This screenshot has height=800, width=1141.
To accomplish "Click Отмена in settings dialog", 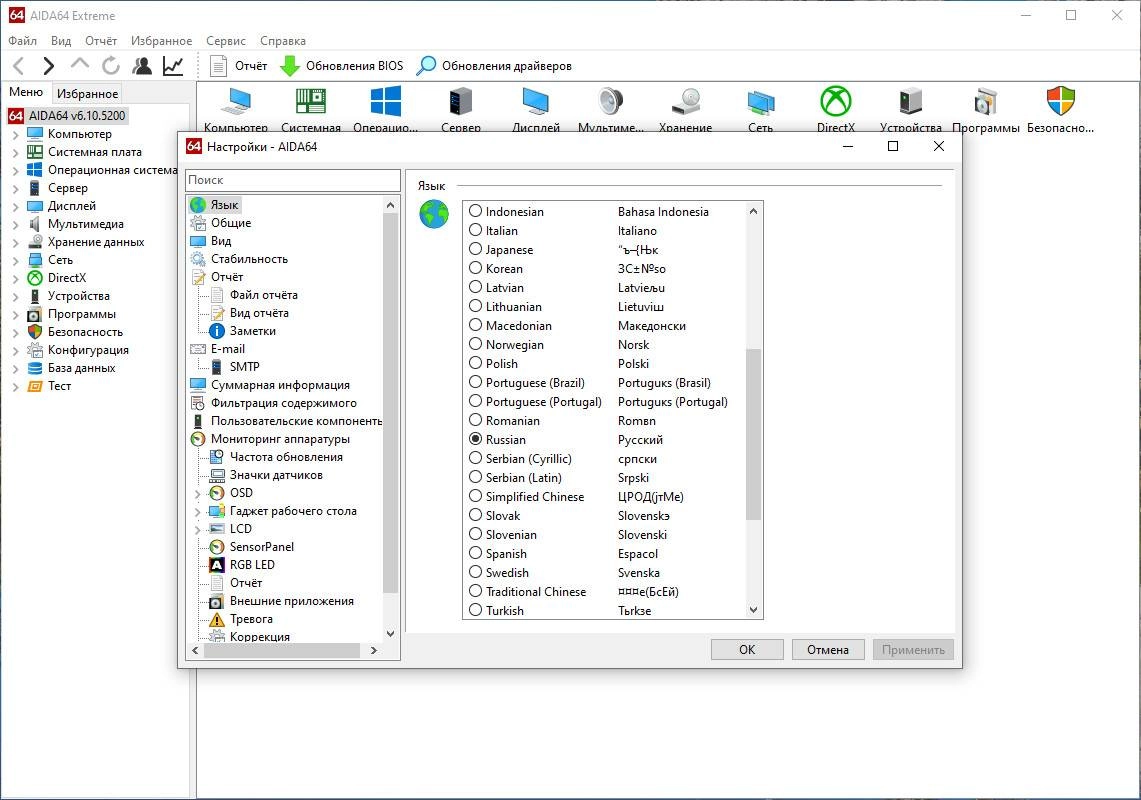I will (828, 649).
